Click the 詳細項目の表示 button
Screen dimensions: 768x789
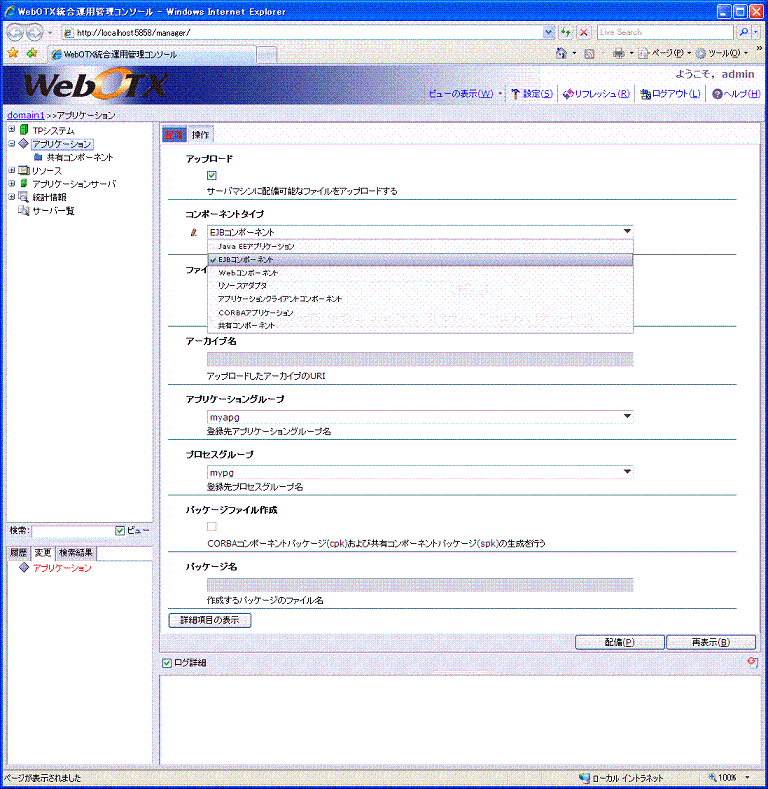coord(209,620)
